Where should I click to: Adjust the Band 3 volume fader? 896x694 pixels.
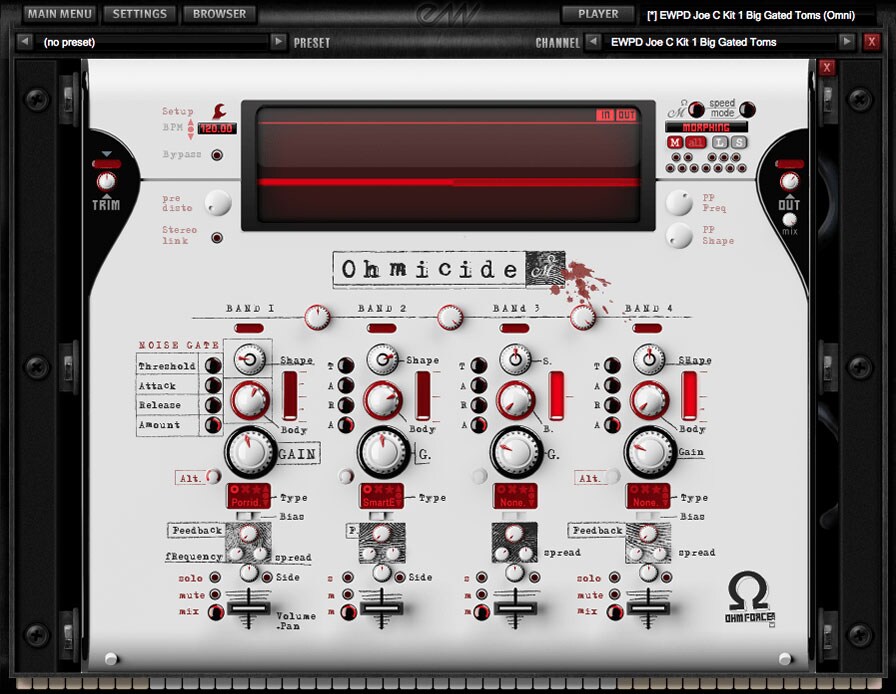(x=515, y=608)
